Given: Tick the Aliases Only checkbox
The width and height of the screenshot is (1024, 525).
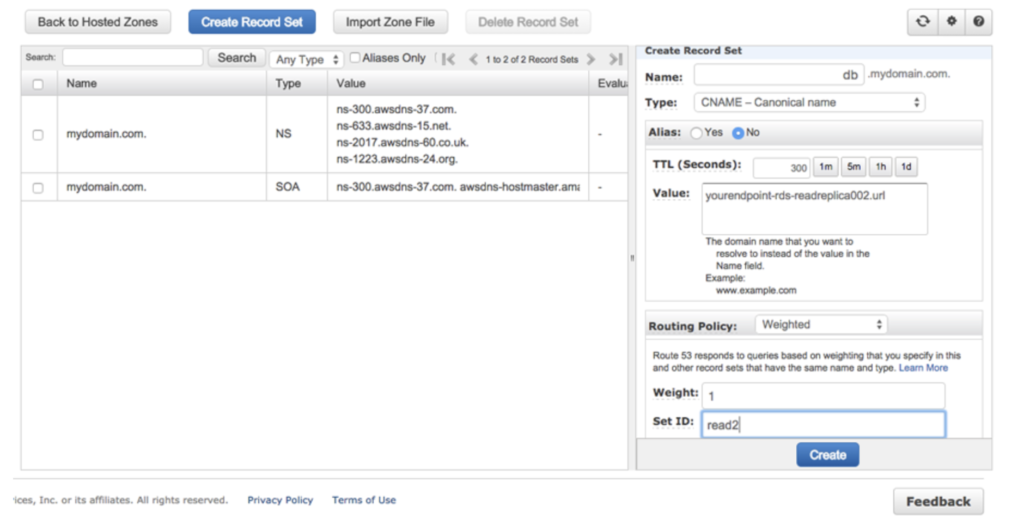Looking at the screenshot, I should pos(355,58).
